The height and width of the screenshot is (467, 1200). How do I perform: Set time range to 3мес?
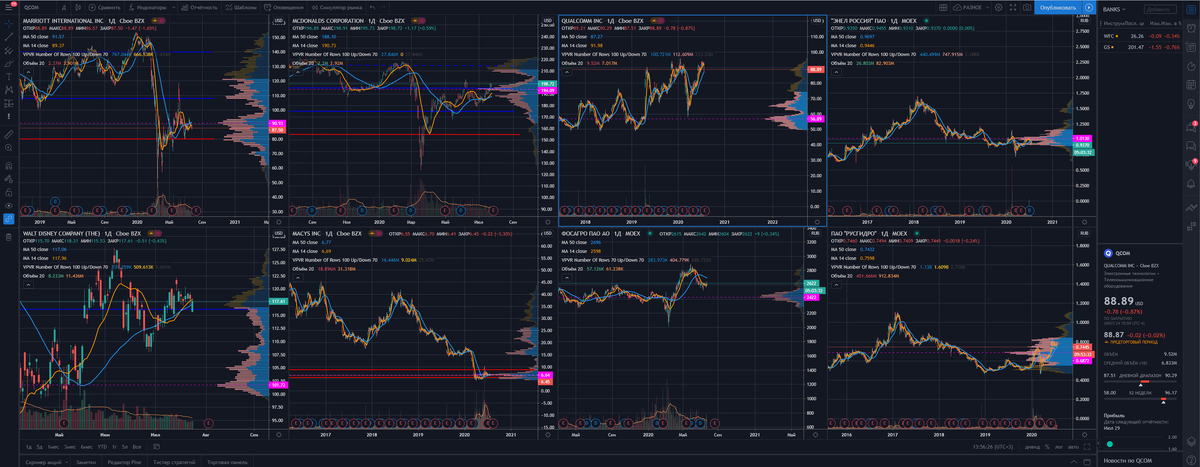point(70,447)
